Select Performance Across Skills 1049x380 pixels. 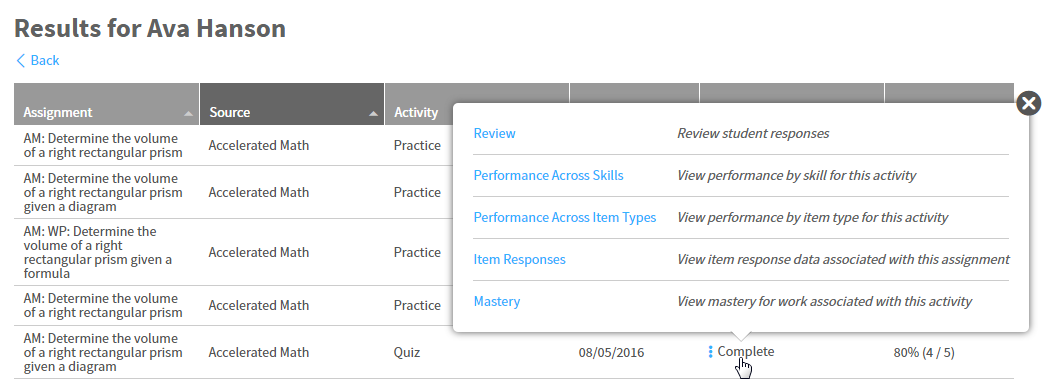click(549, 175)
